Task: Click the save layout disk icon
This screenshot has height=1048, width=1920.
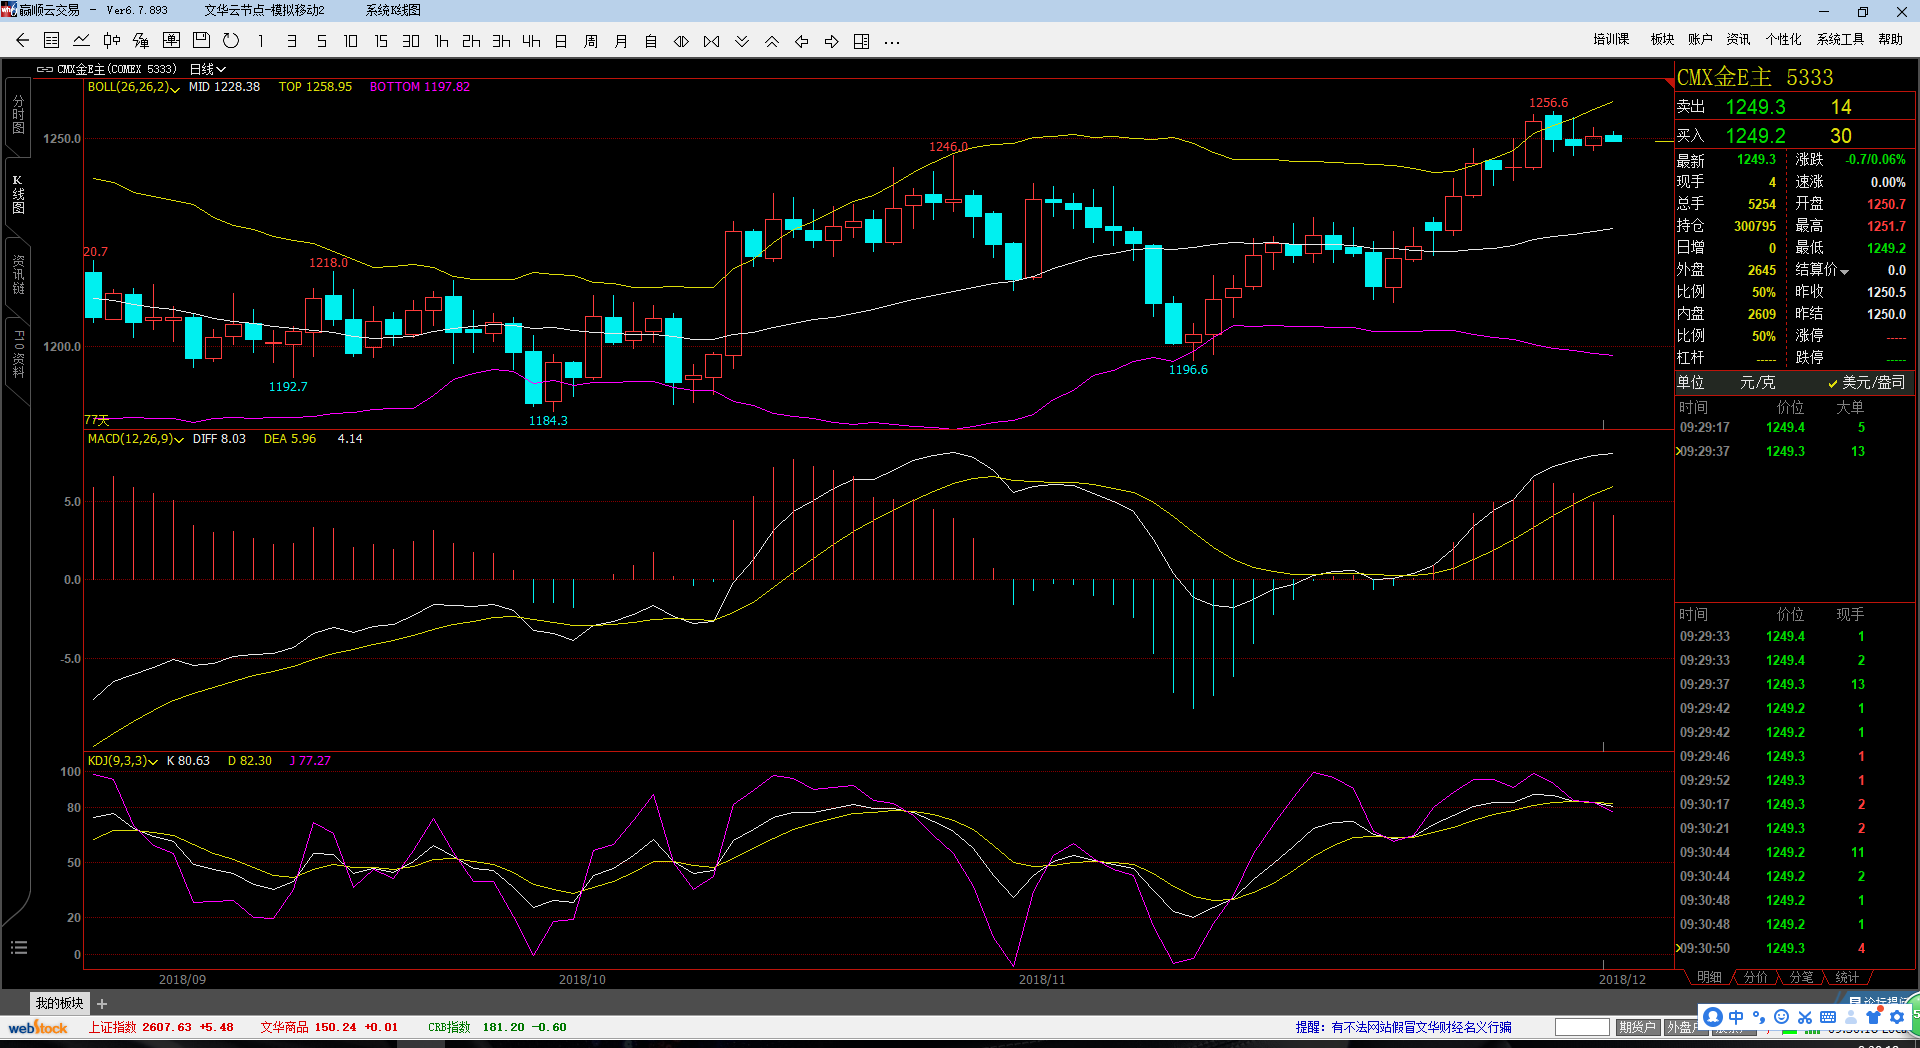Action: click(x=201, y=41)
